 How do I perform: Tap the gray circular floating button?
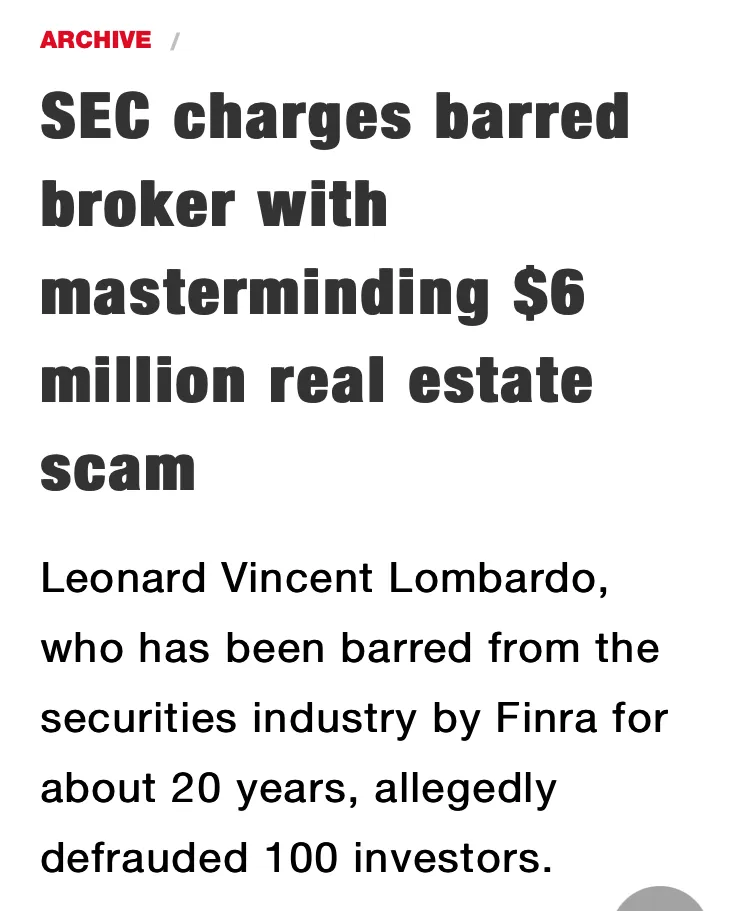(x=659, y=899)
